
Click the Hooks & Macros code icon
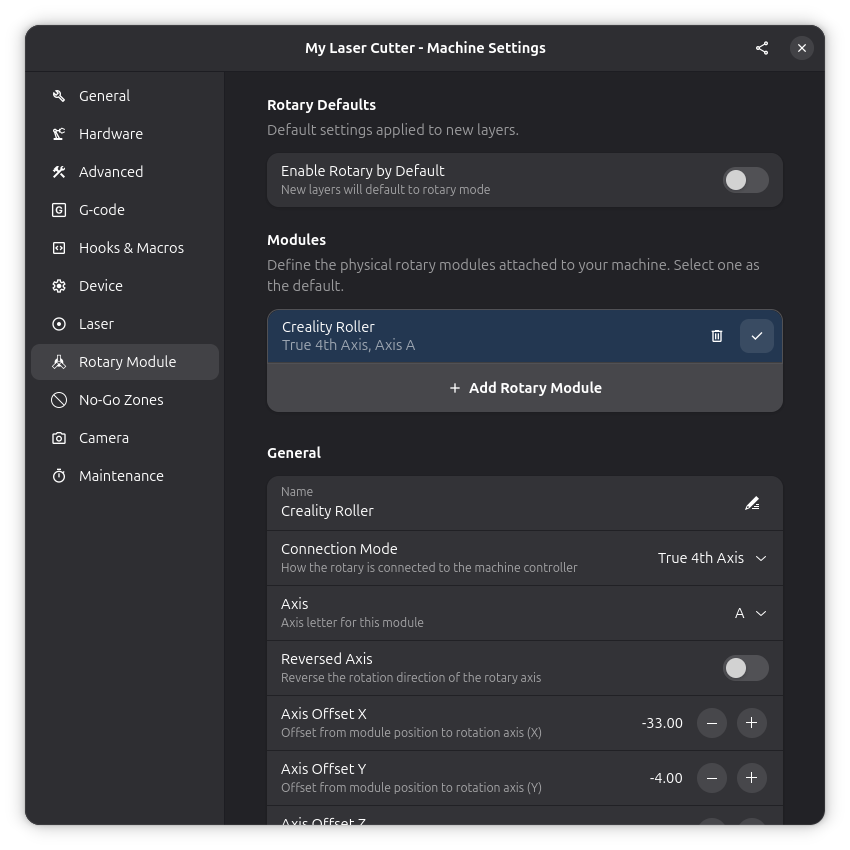tap(59, 248)
